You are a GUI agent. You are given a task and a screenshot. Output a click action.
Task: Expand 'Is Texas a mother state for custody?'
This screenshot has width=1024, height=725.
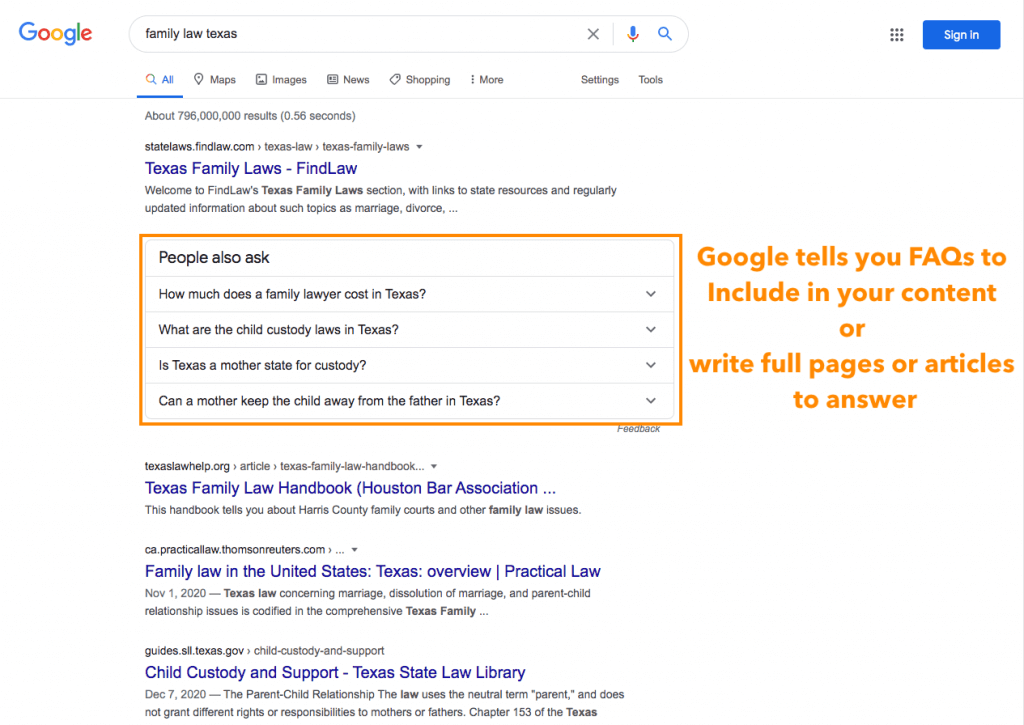pos(409,365)
